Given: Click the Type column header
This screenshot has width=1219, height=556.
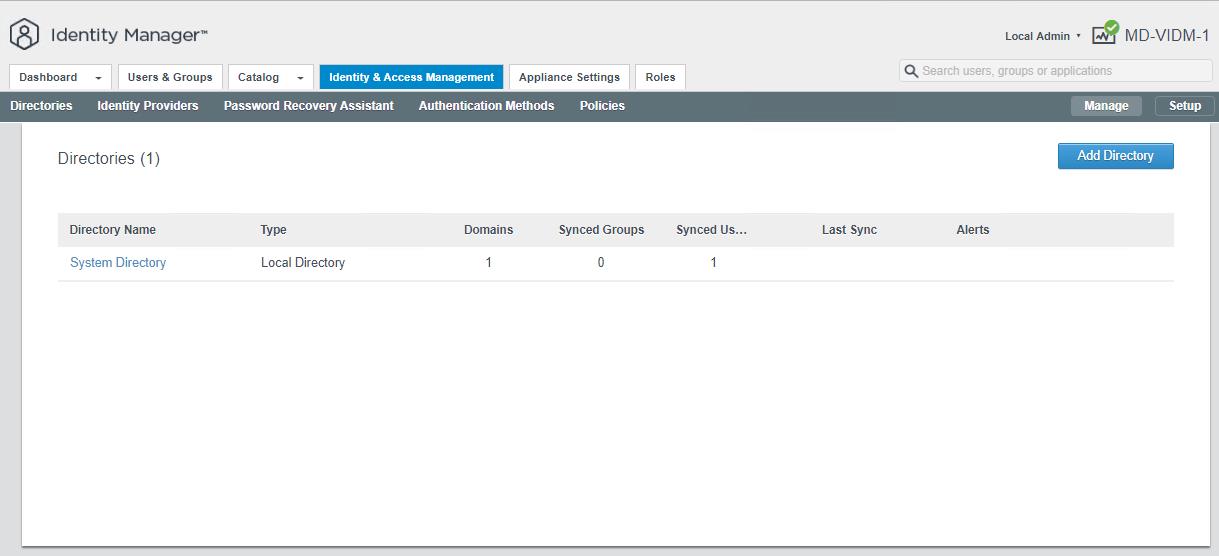Looking at the screenshot, I should [274, 230].
